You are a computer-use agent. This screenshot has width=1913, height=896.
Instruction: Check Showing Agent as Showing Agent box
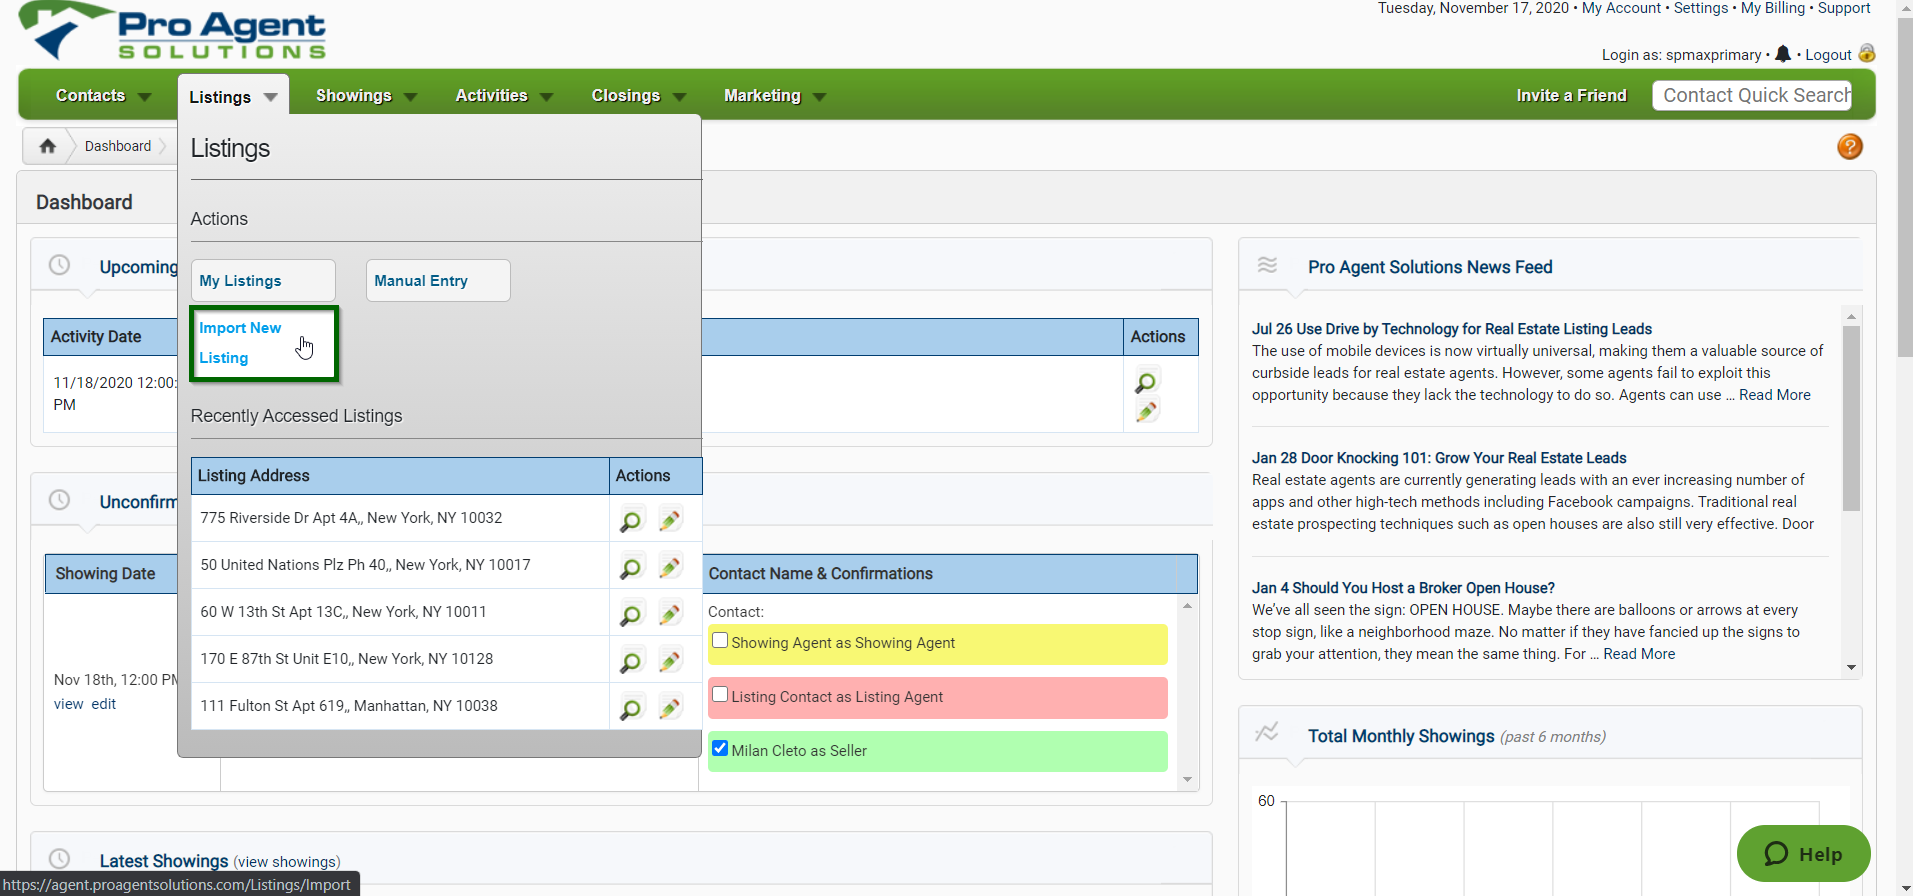click(720, 641)
